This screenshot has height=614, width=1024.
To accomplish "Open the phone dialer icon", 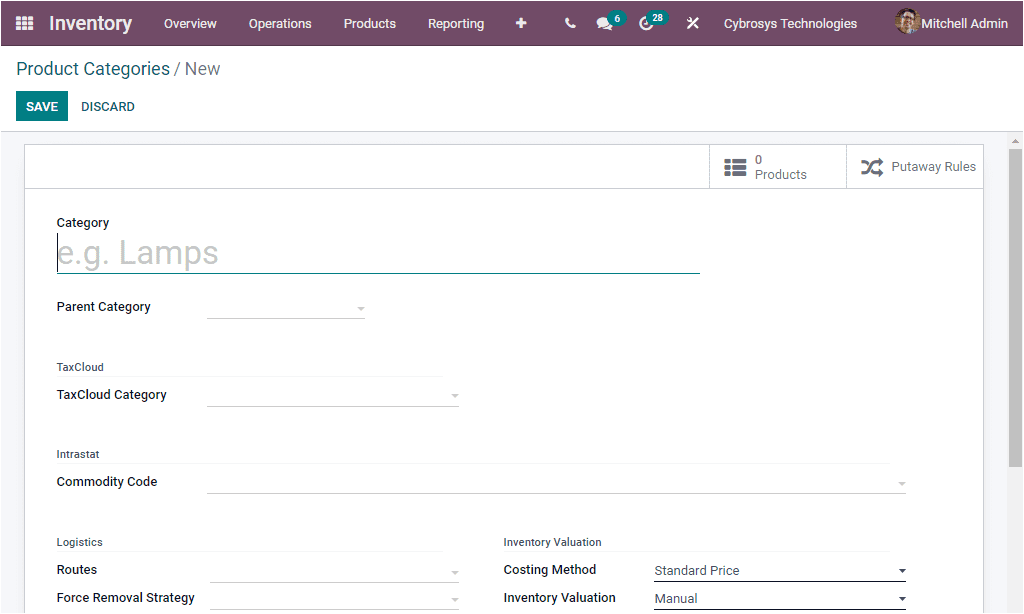I will [x=569, y=23].
